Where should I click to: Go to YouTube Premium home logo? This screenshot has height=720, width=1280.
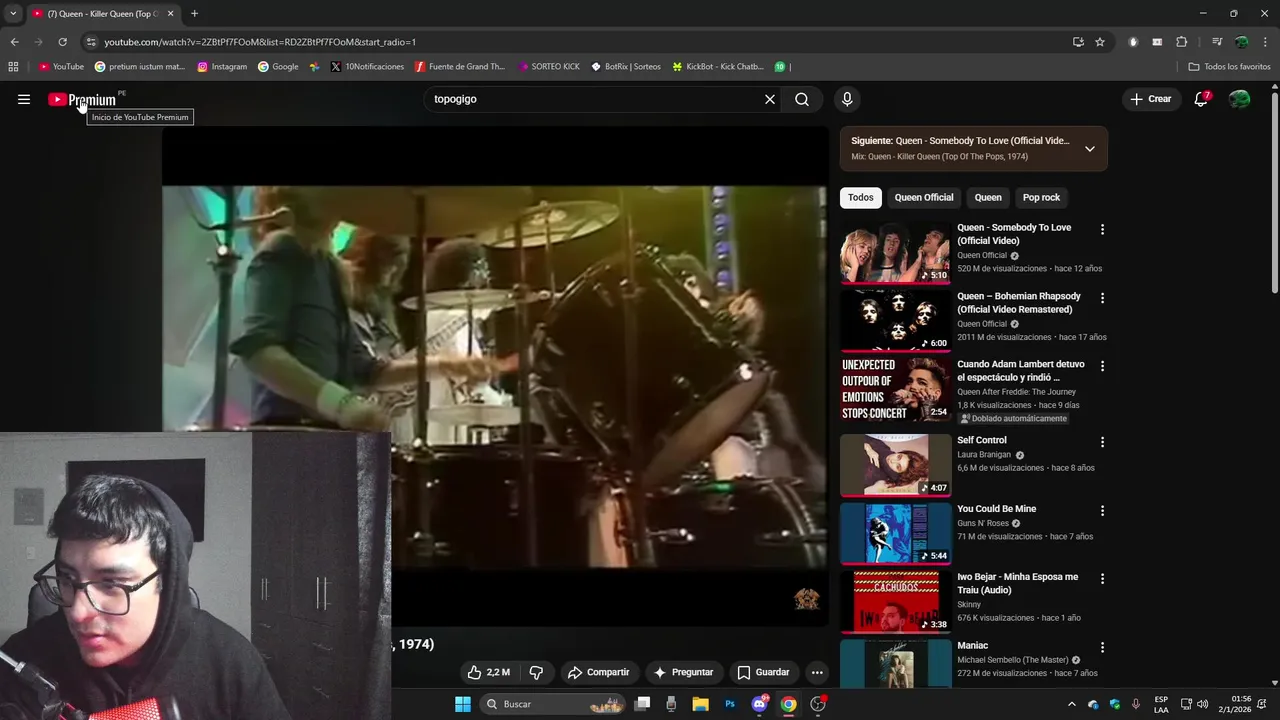(x=82, y=99)
